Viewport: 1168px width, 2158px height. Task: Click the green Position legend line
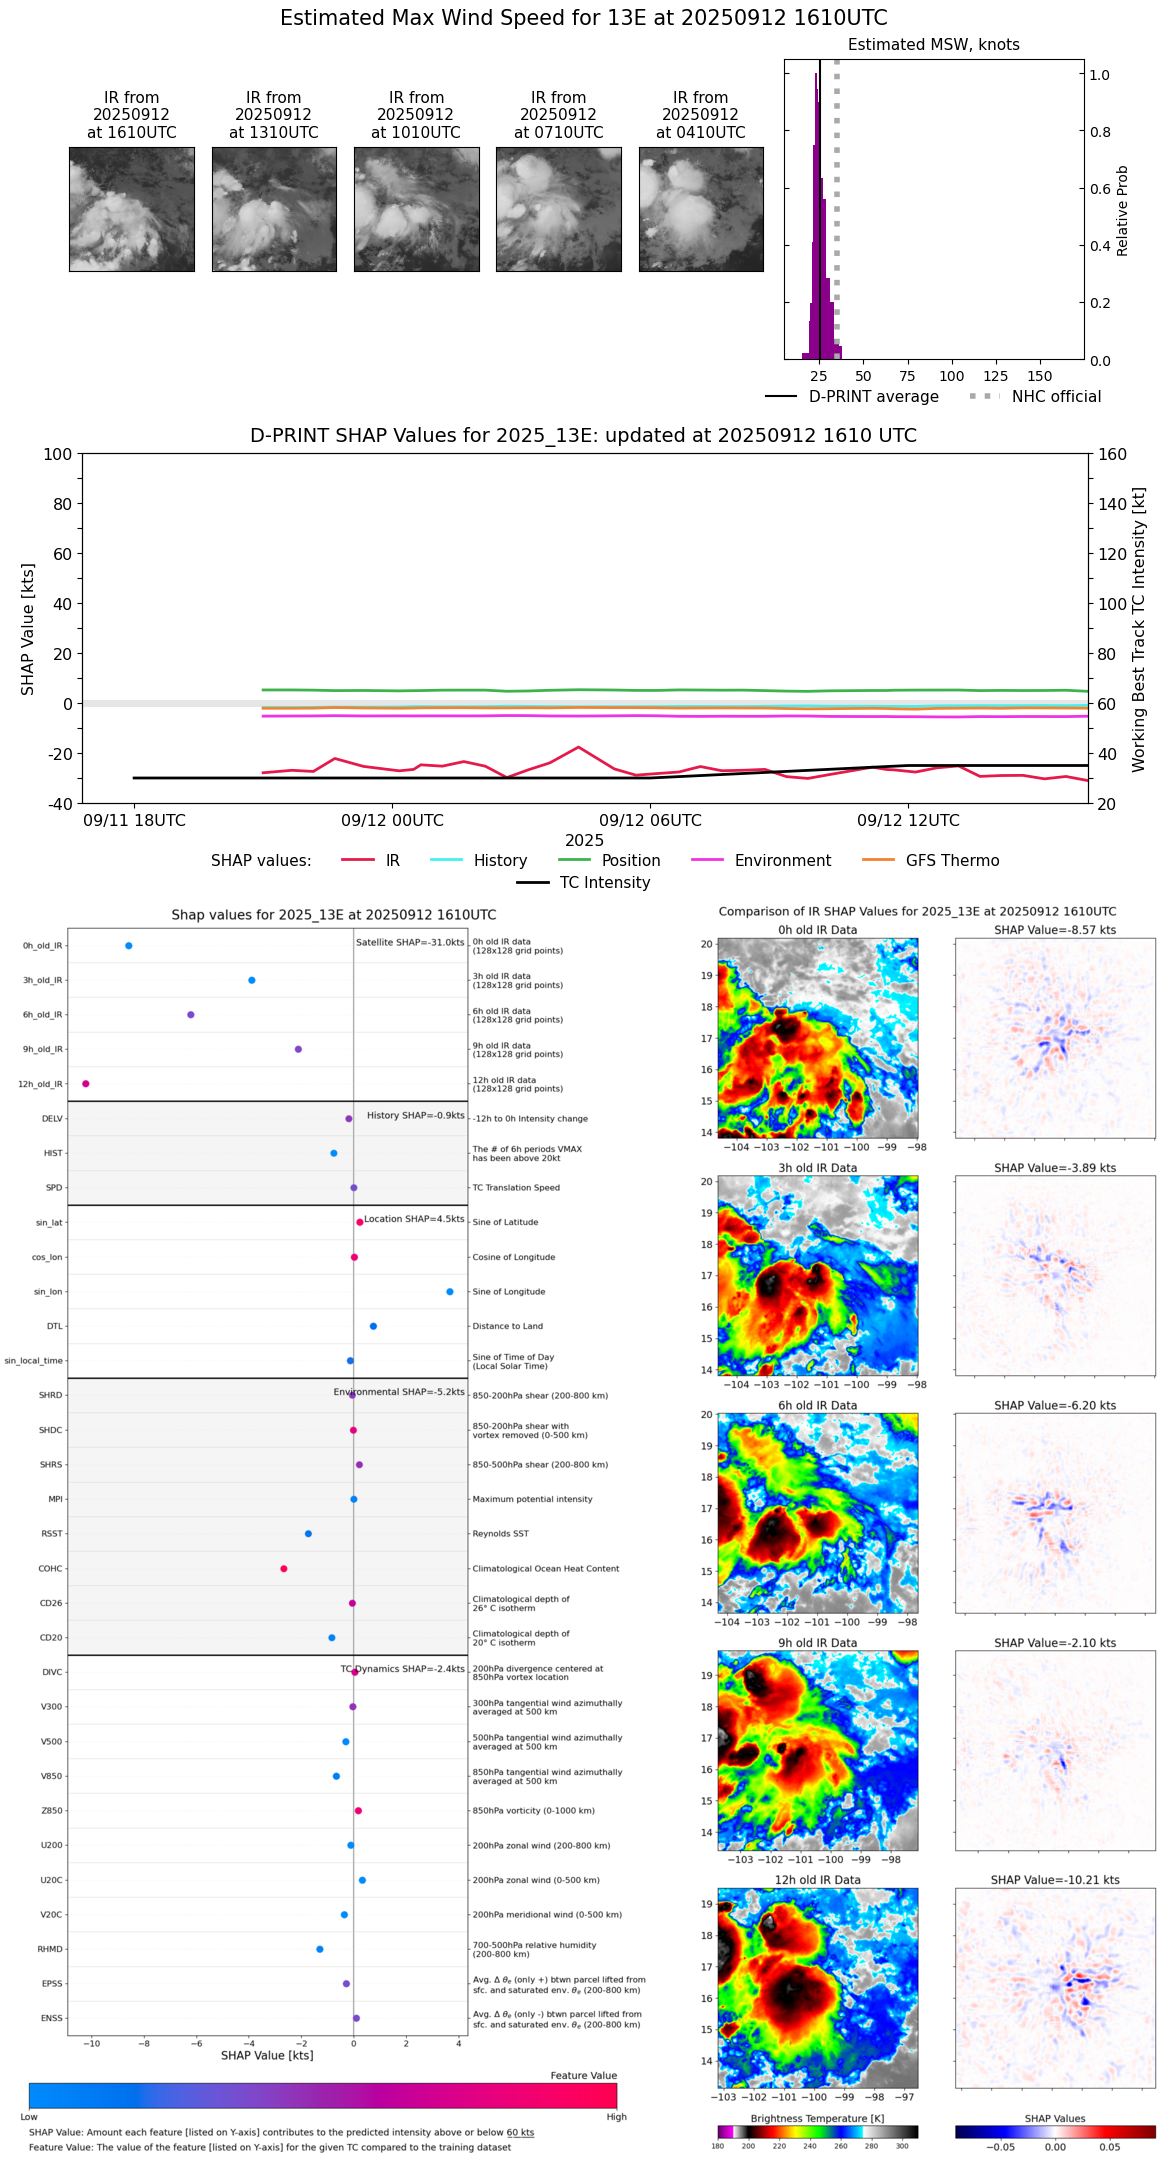pos(574,860)
